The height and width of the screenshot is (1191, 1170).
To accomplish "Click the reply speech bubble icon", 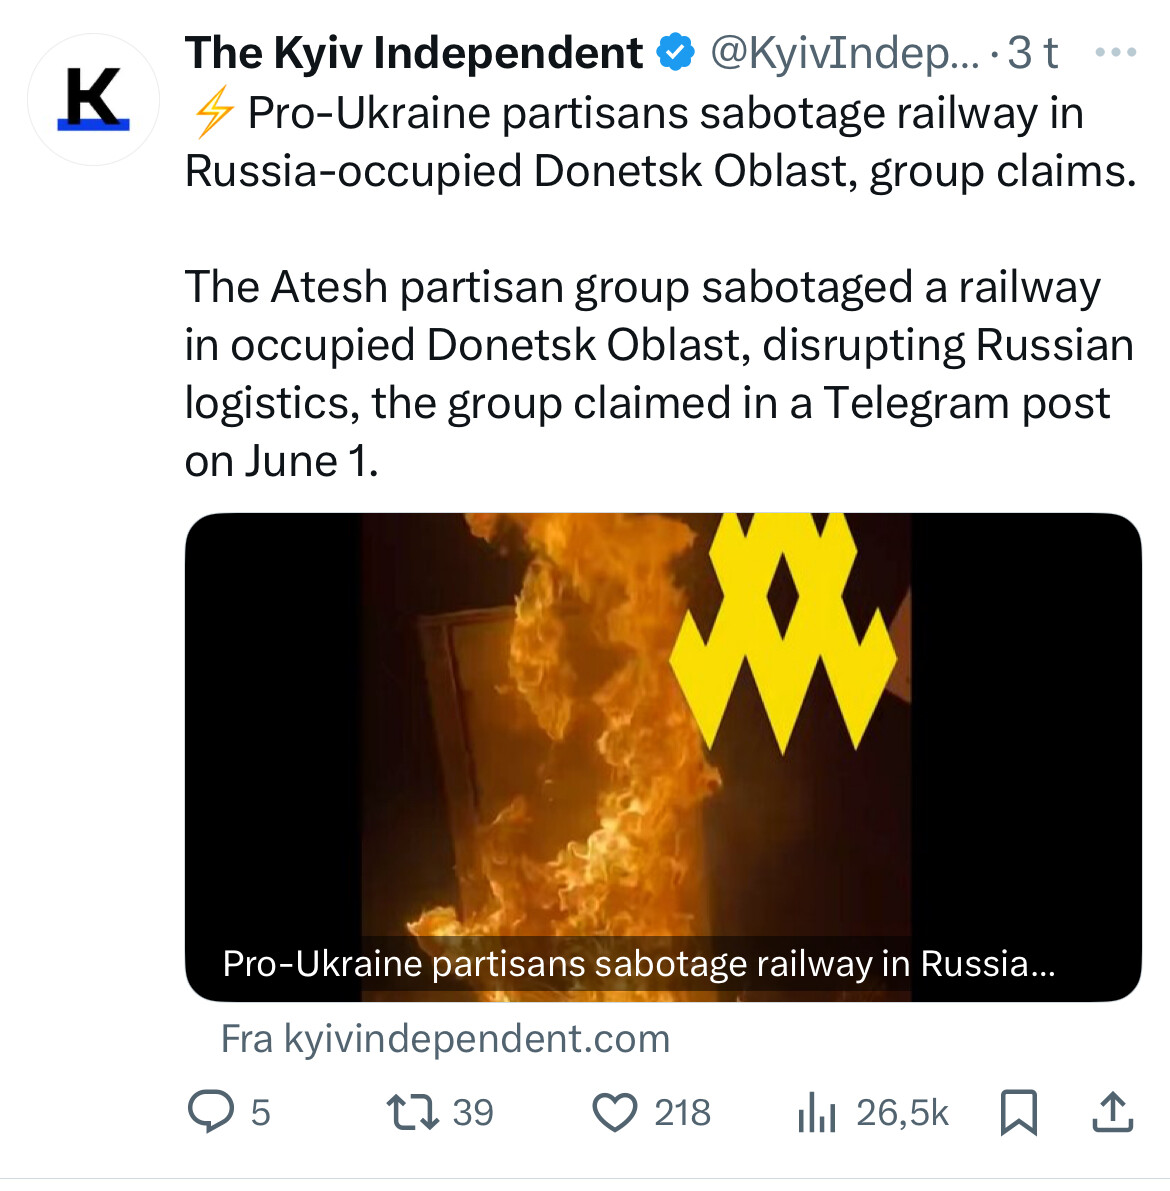I will [x=210, y=1112].
